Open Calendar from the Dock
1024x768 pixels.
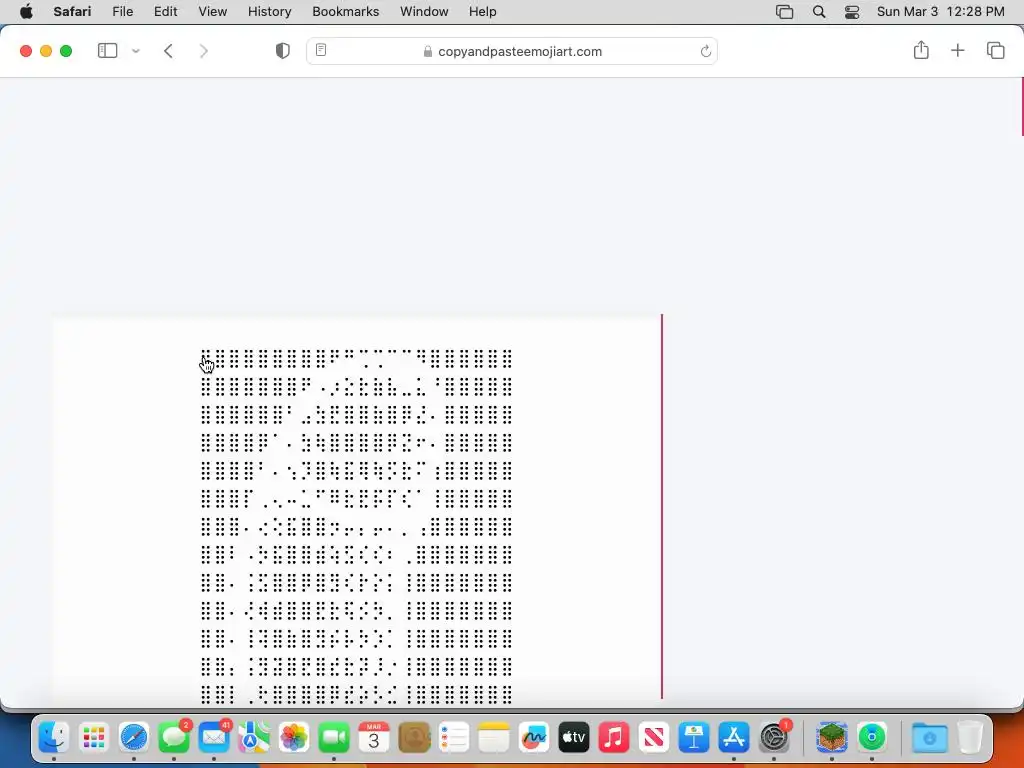374,737
